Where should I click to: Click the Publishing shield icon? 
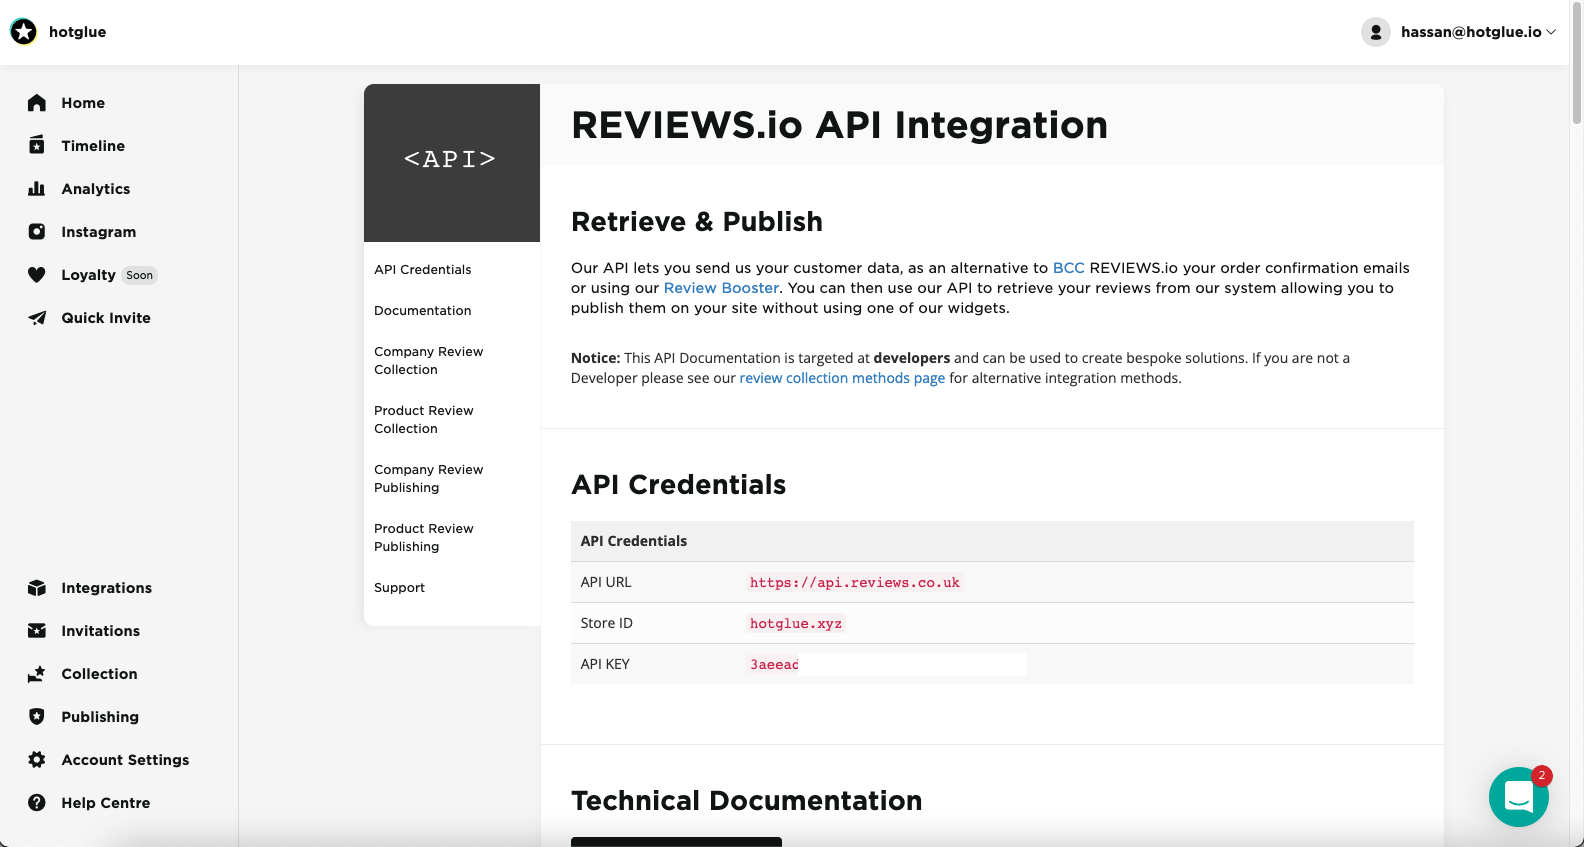point(37,717)
